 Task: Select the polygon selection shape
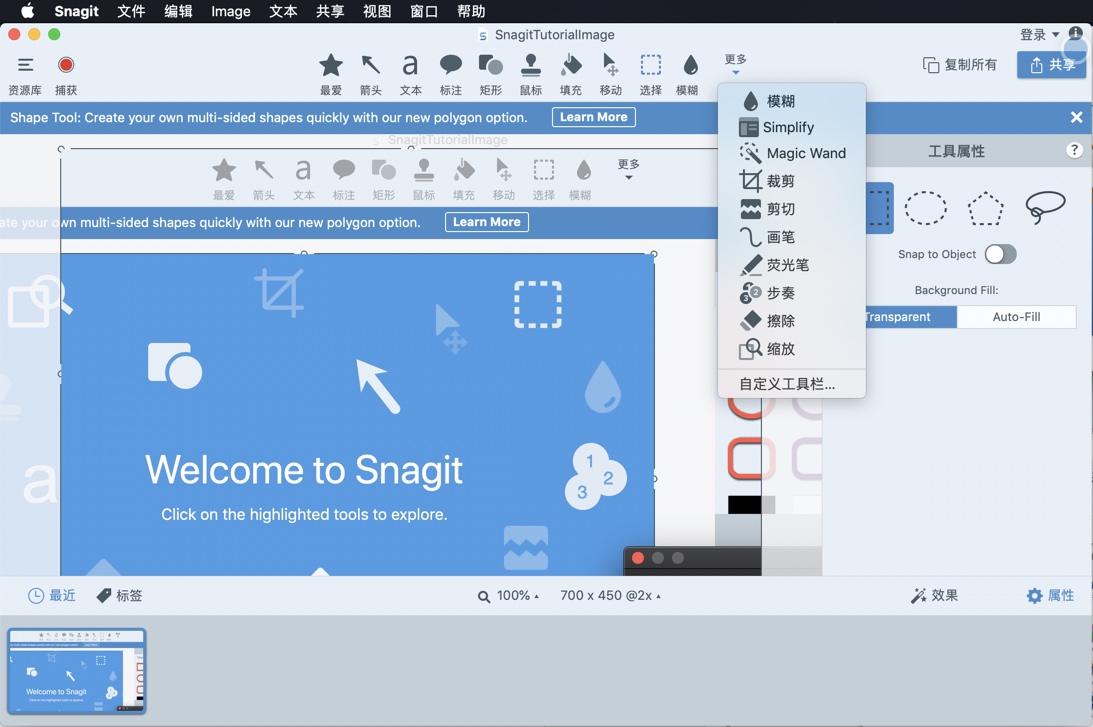(x=986, y=208)
